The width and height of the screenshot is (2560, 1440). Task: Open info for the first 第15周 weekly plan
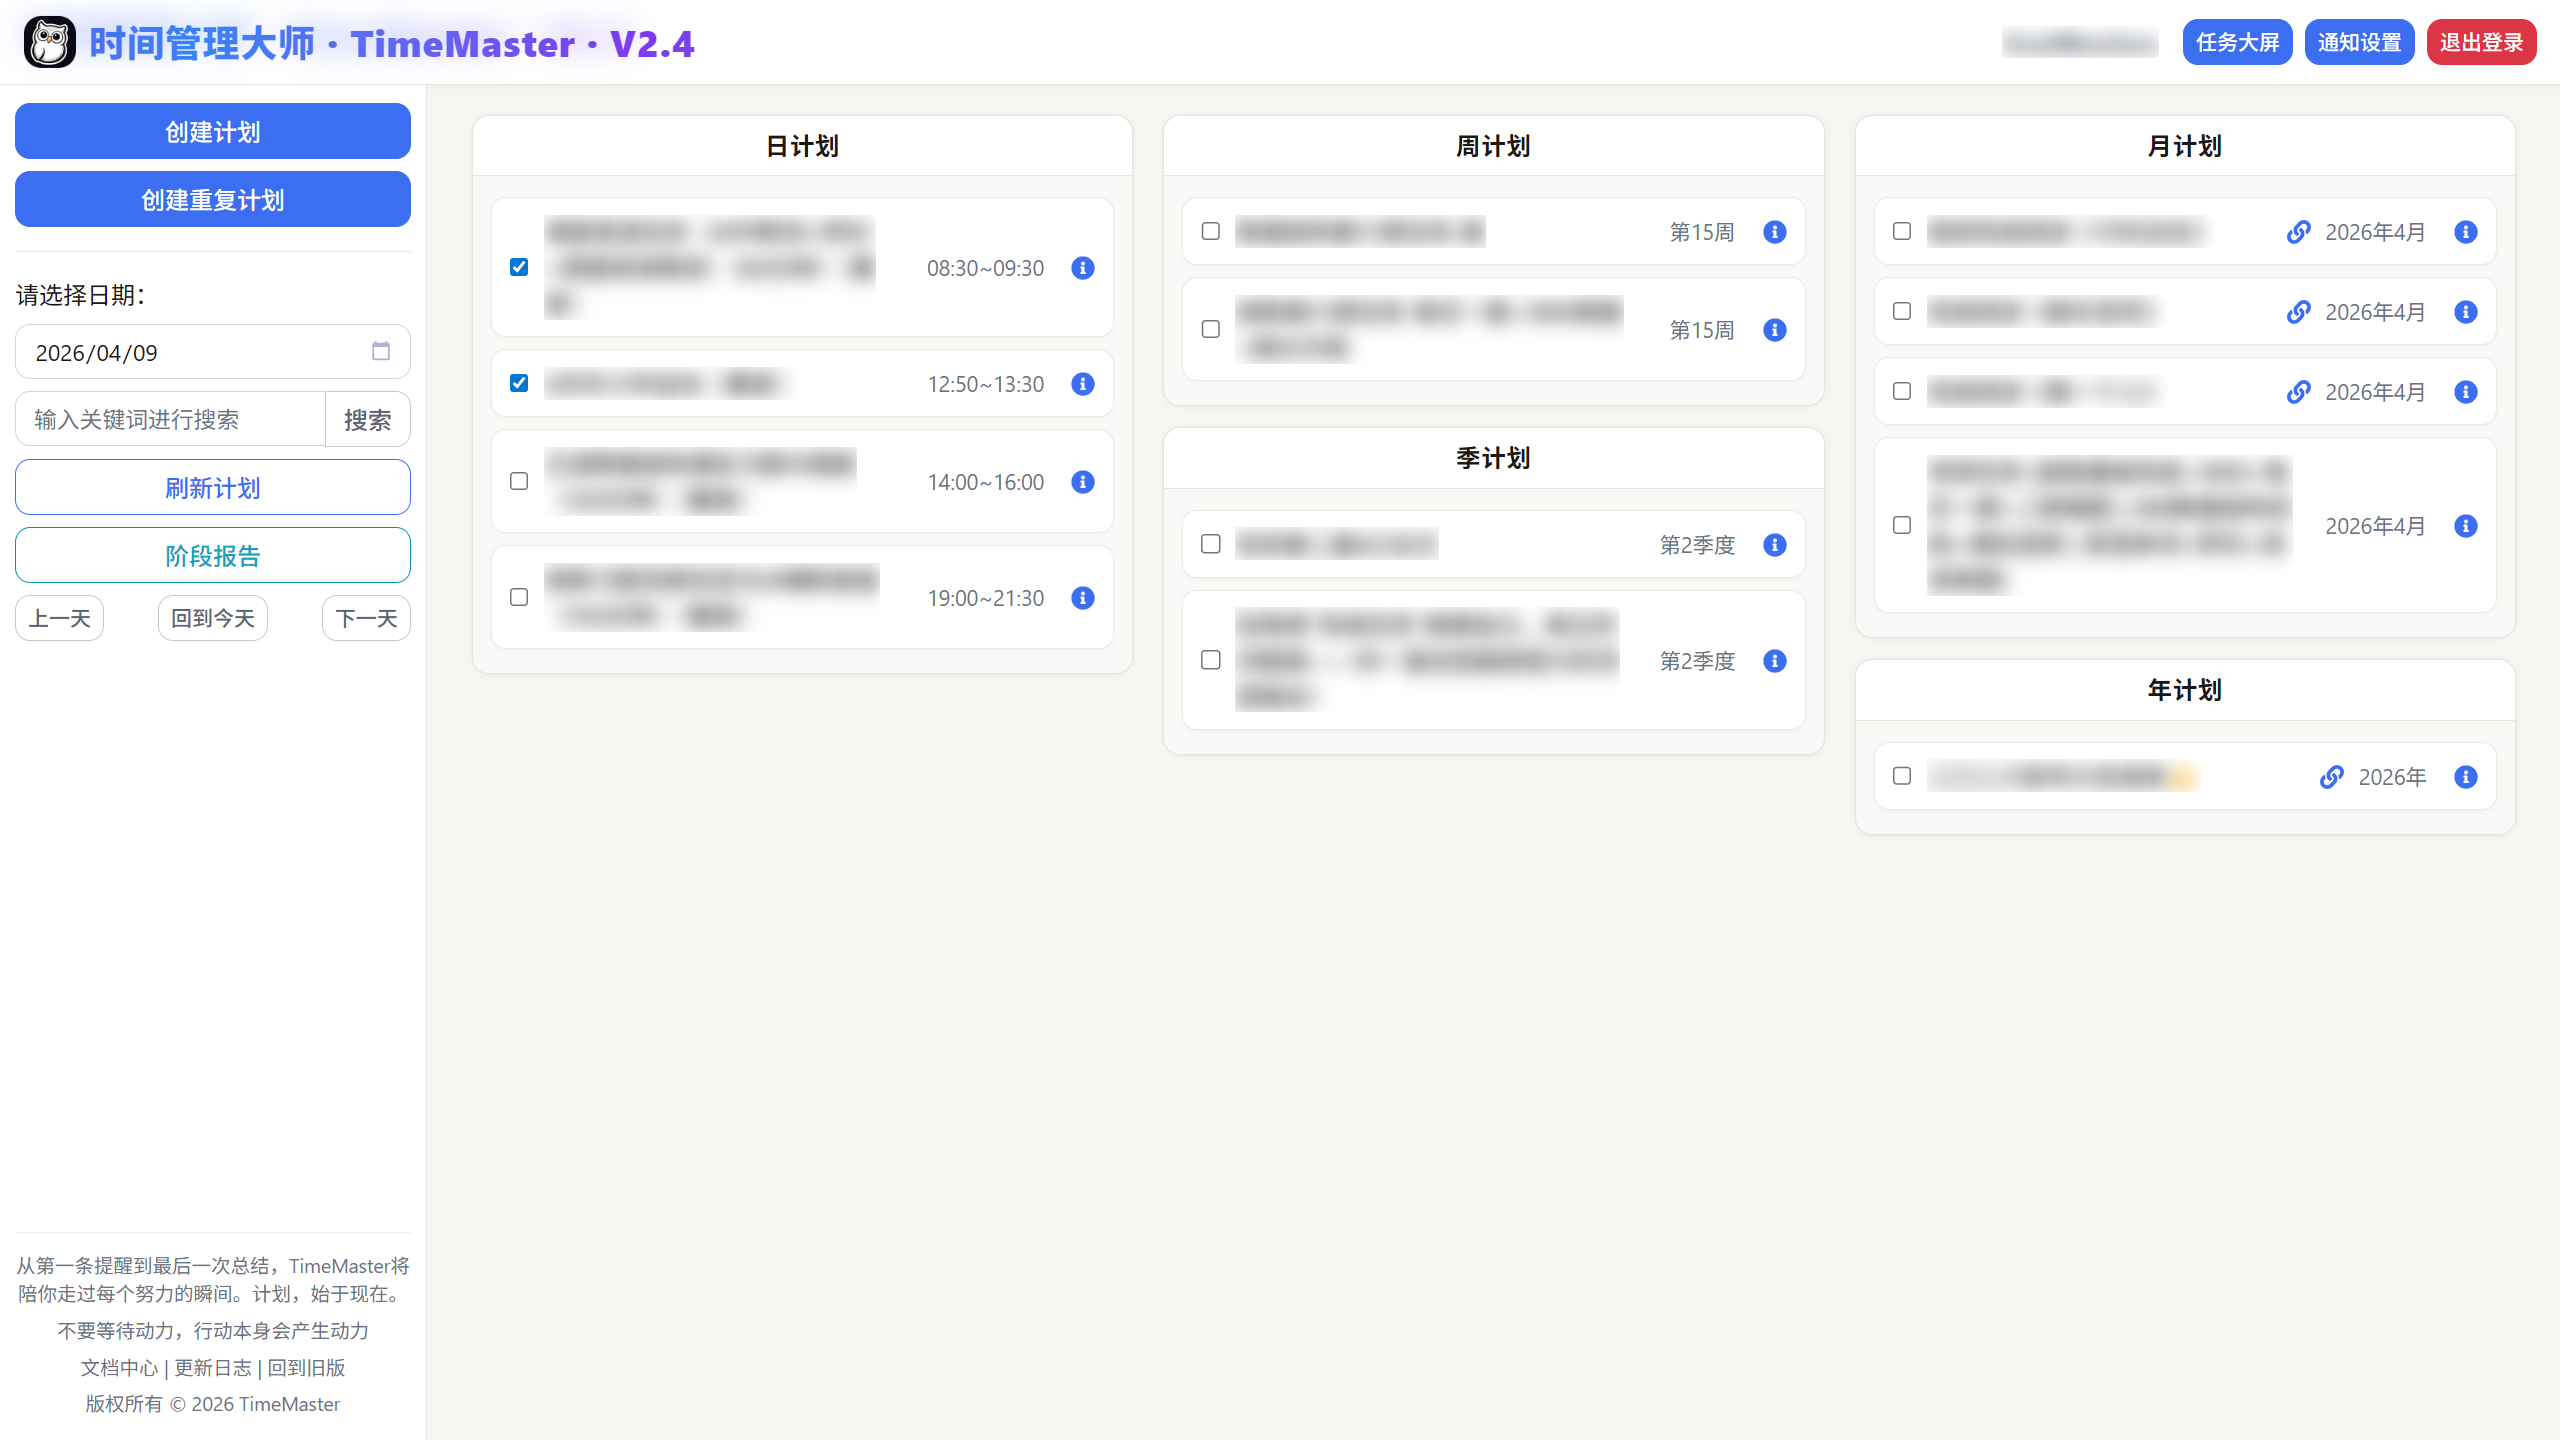click(x=1774, y=232)
